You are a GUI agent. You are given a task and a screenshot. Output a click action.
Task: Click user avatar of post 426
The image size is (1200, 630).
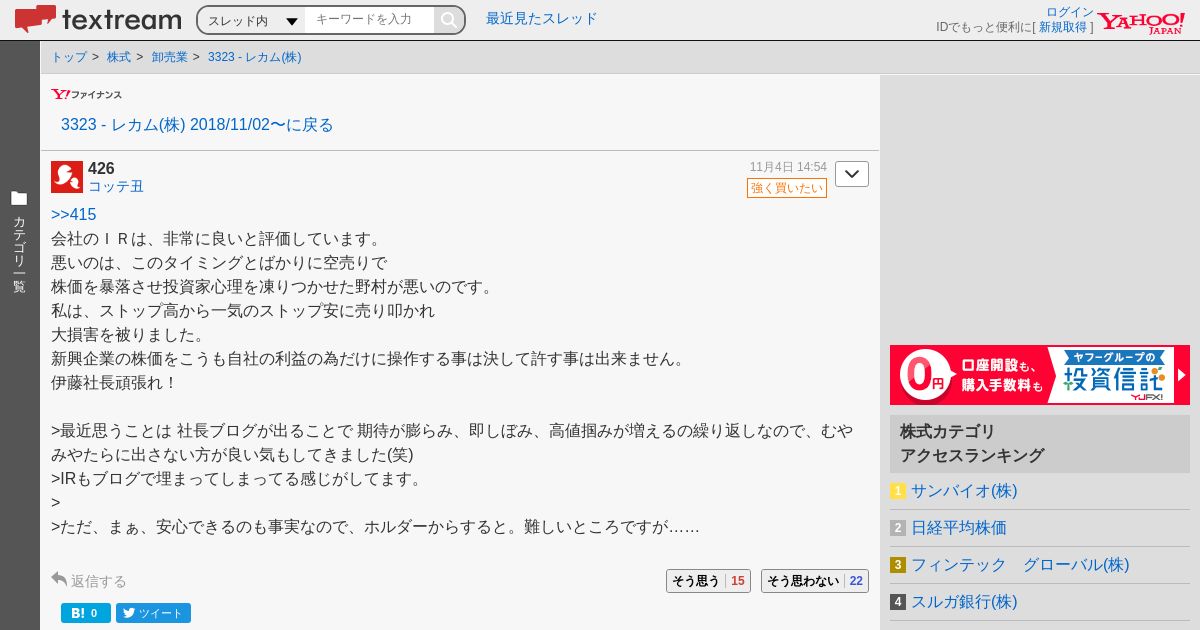coord(67,177)
